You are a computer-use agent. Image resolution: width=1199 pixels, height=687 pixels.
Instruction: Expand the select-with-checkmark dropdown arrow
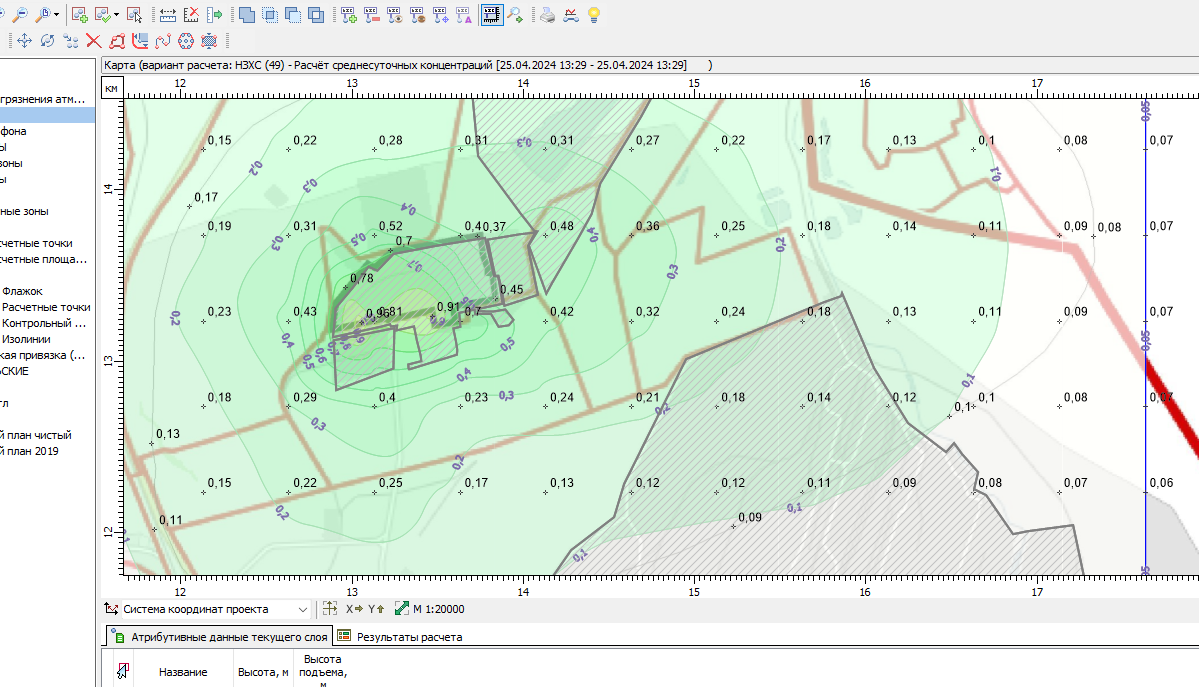pyautogui.click(x=116, y=15)
